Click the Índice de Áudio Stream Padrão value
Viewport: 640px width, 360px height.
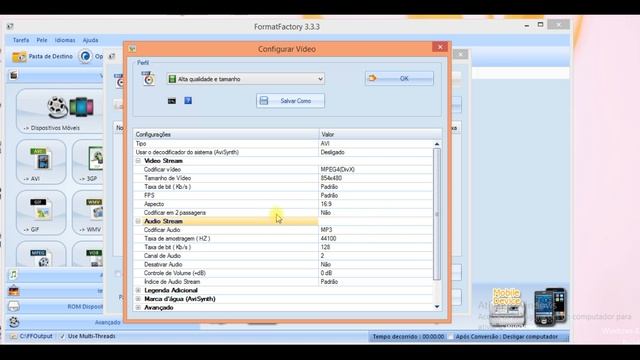(x=329, y=282)
